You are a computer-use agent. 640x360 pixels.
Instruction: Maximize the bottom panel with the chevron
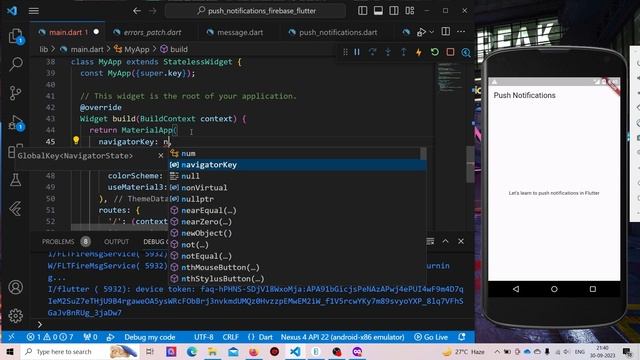[x=445, y=241]
